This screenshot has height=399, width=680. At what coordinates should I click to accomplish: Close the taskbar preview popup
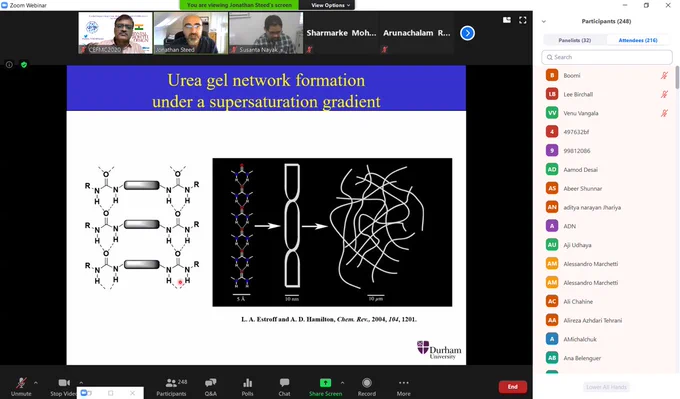(x=132, y=393)
